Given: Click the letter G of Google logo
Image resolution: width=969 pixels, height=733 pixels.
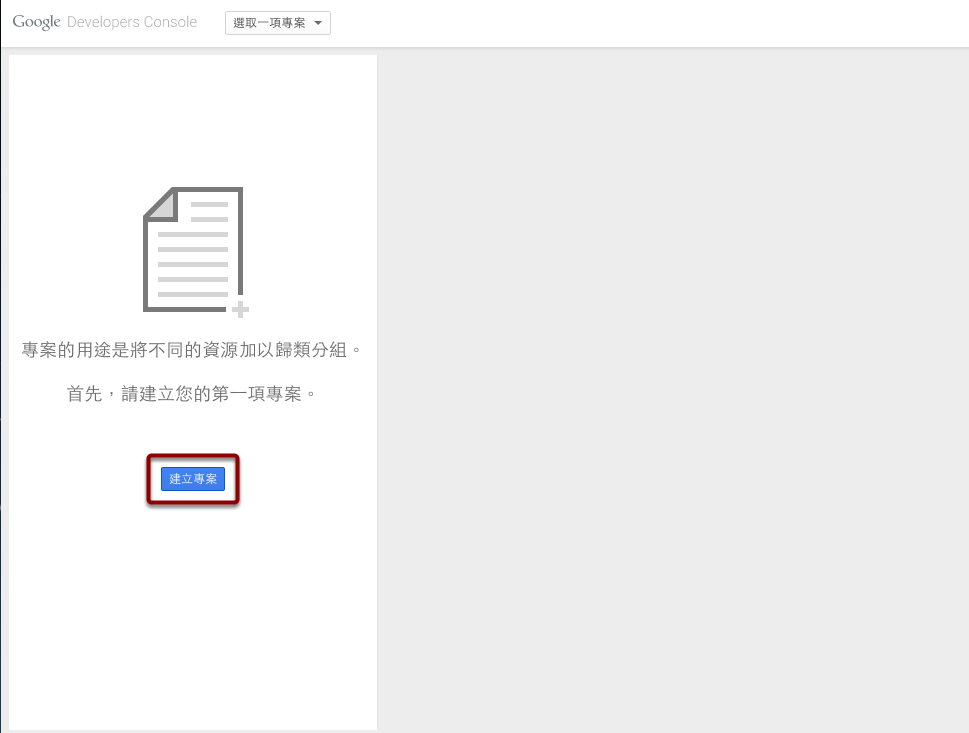Looking at the screenshot, I should click(18, 22).
